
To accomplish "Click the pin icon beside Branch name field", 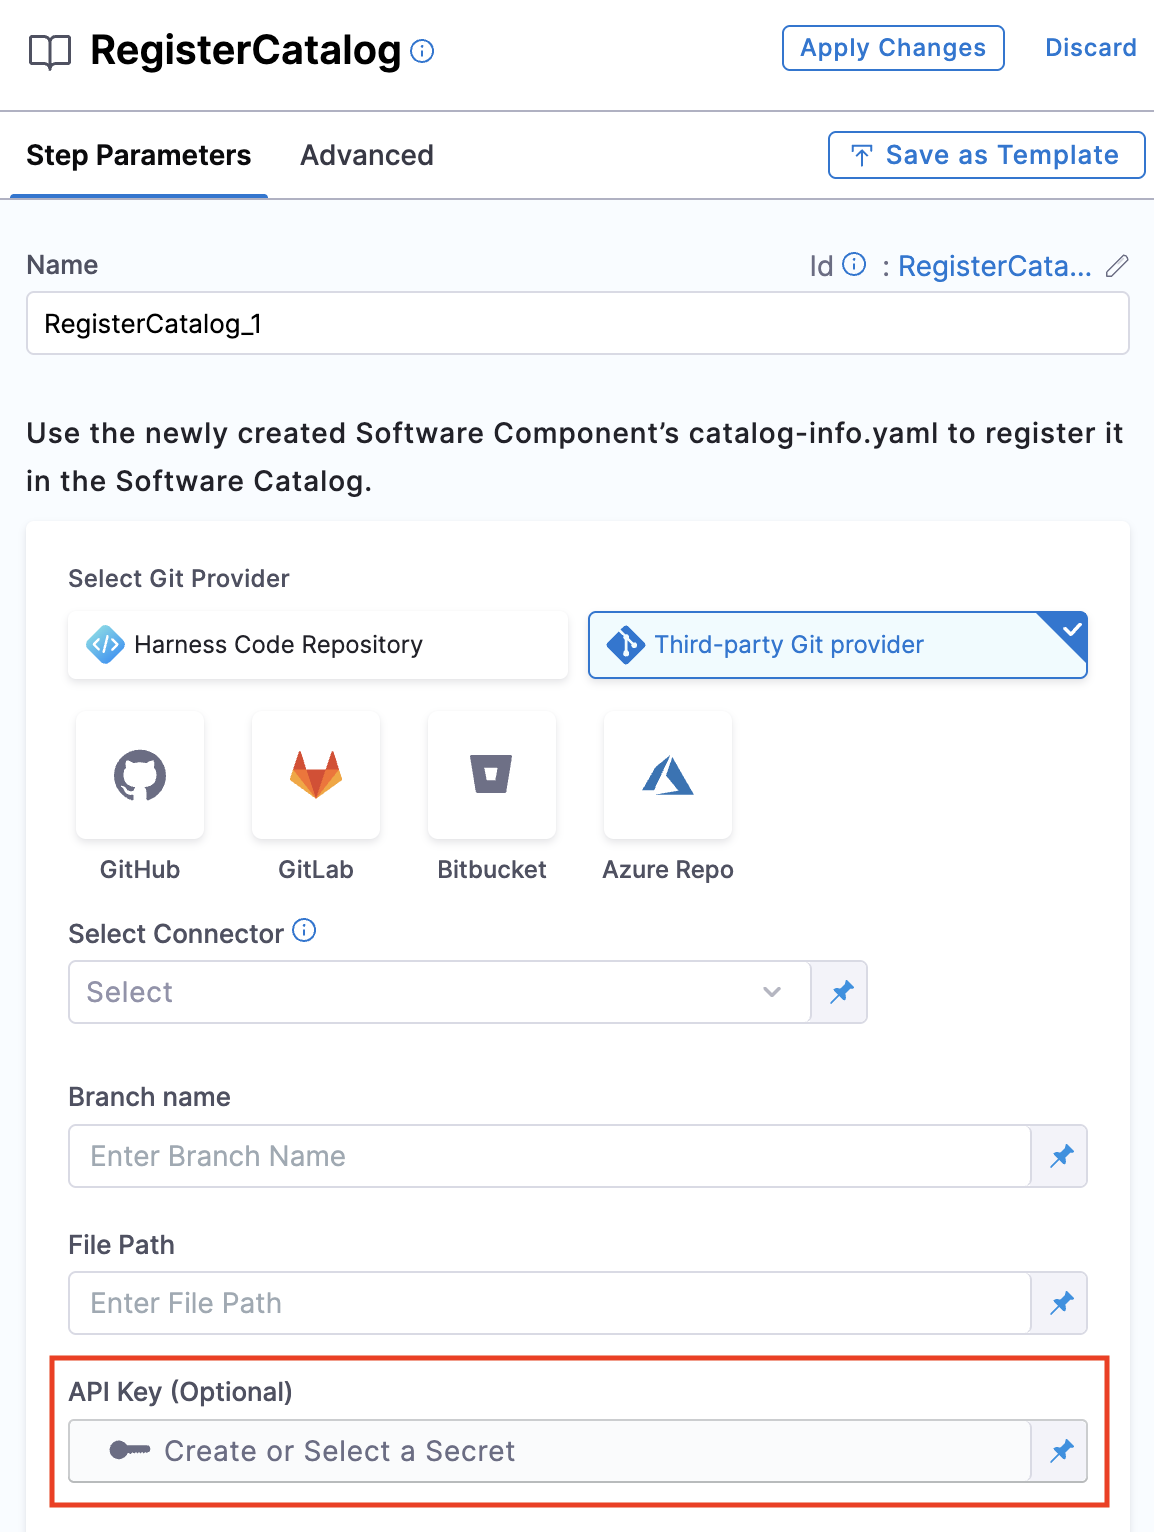I will [x=1061, y=1156].
